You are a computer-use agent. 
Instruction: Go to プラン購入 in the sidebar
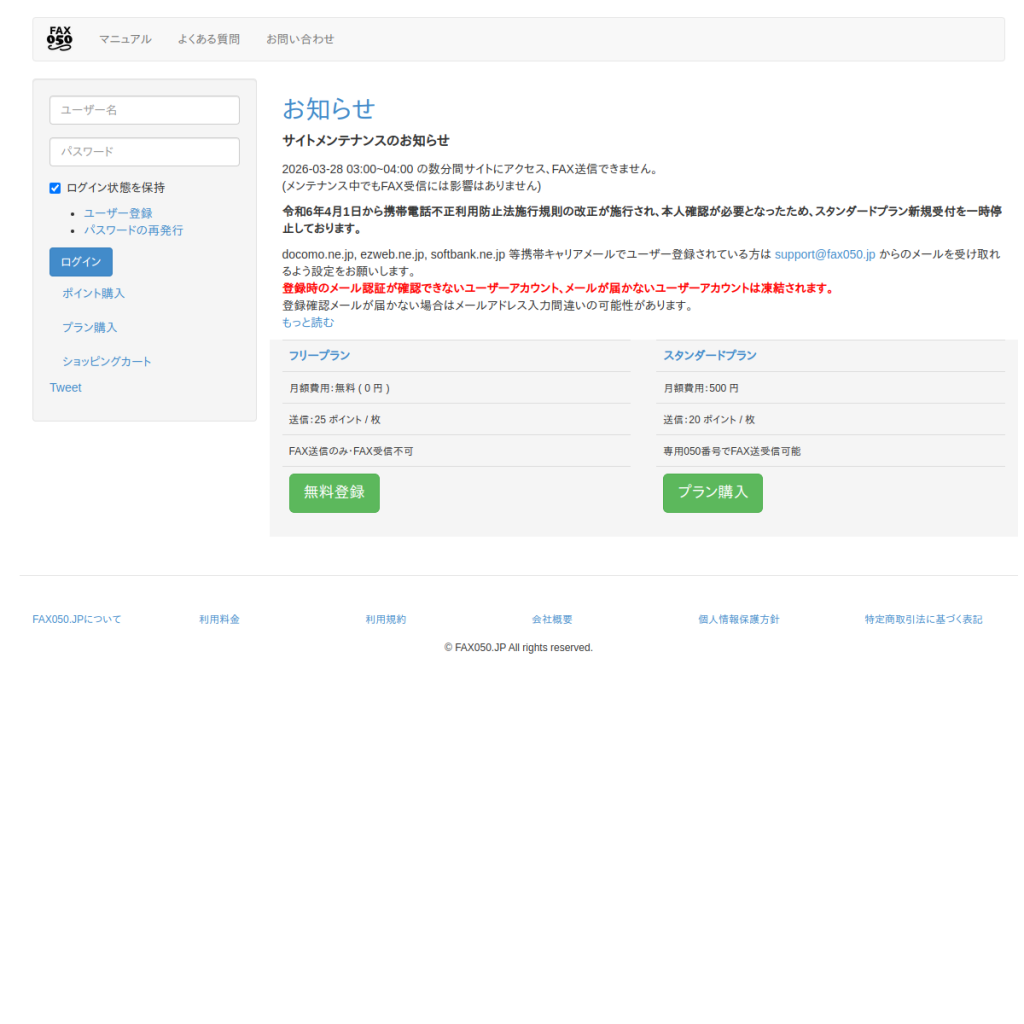click(x=89, y=327)
